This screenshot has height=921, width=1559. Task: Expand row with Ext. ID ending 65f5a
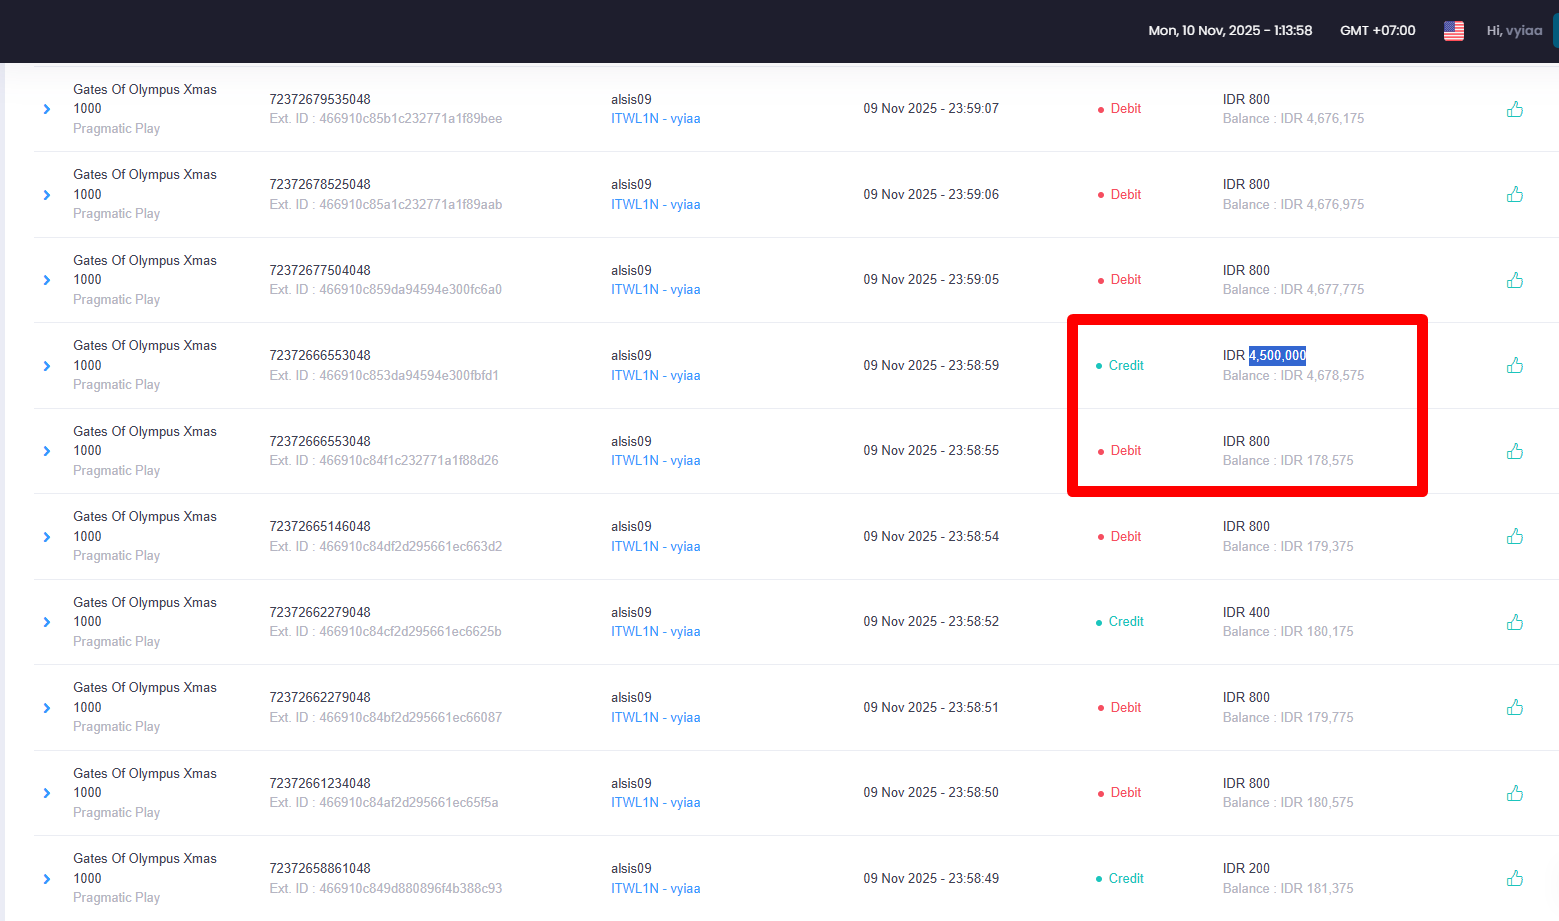(47, 793)
